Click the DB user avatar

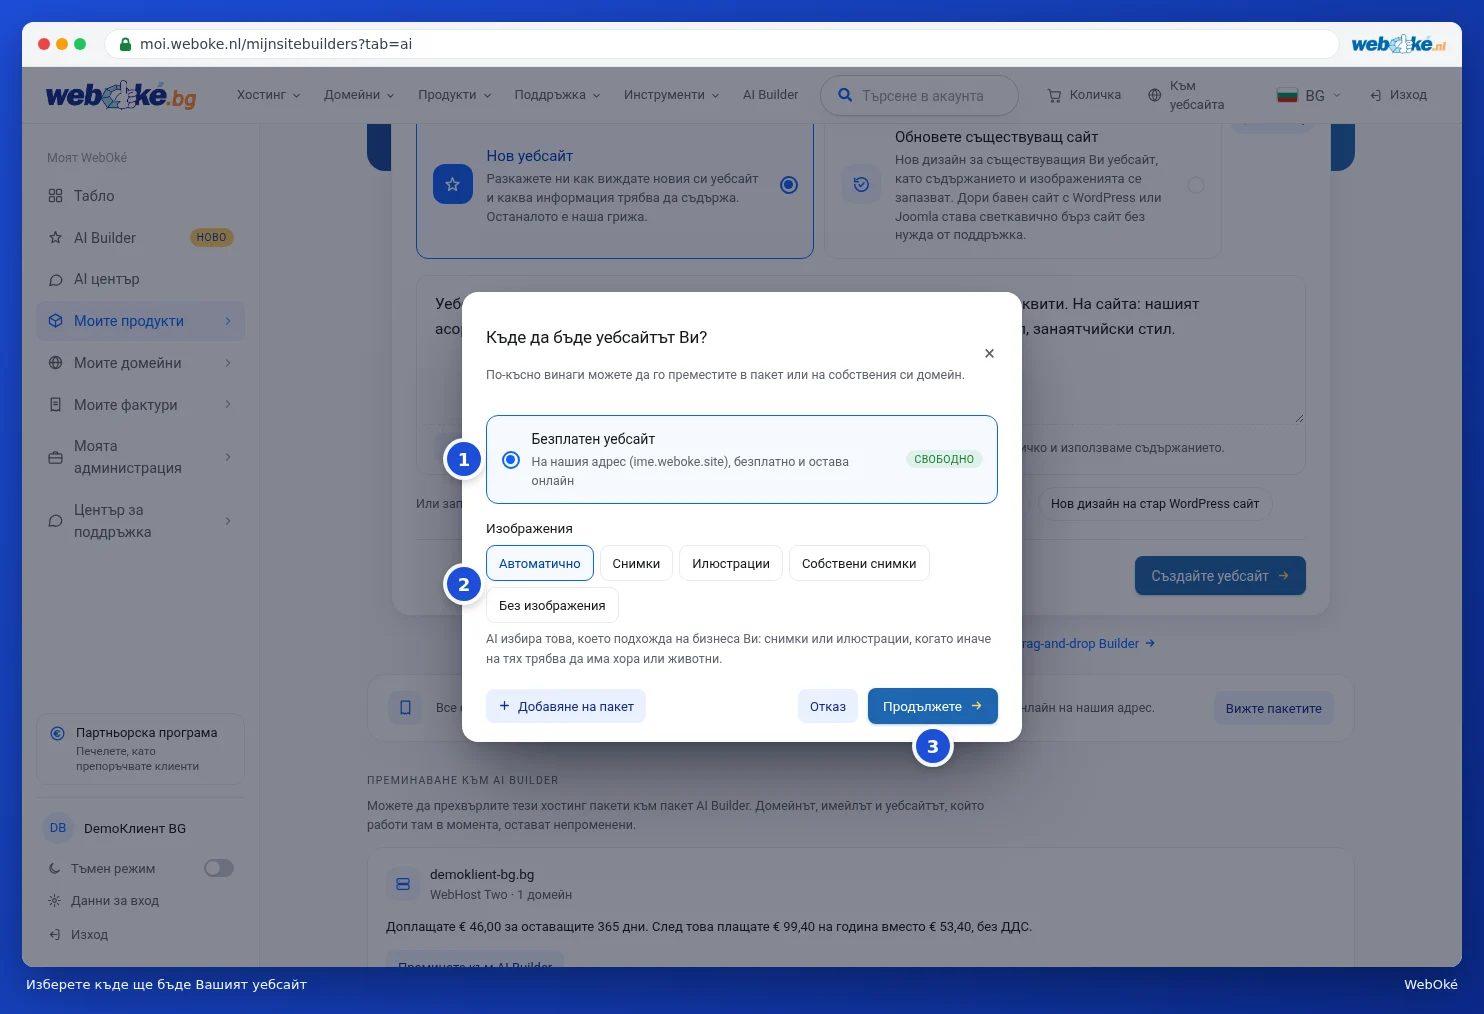point(58,828)
